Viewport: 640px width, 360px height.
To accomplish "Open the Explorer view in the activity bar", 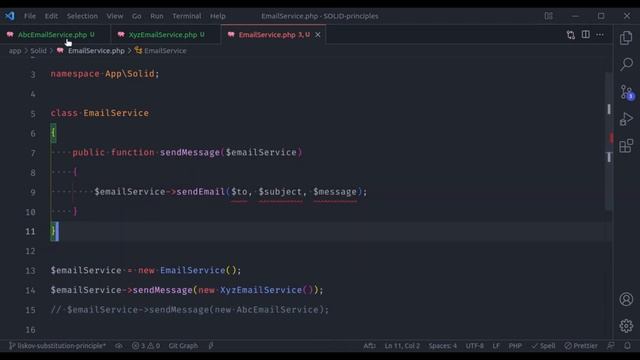I will pos(626,38).
